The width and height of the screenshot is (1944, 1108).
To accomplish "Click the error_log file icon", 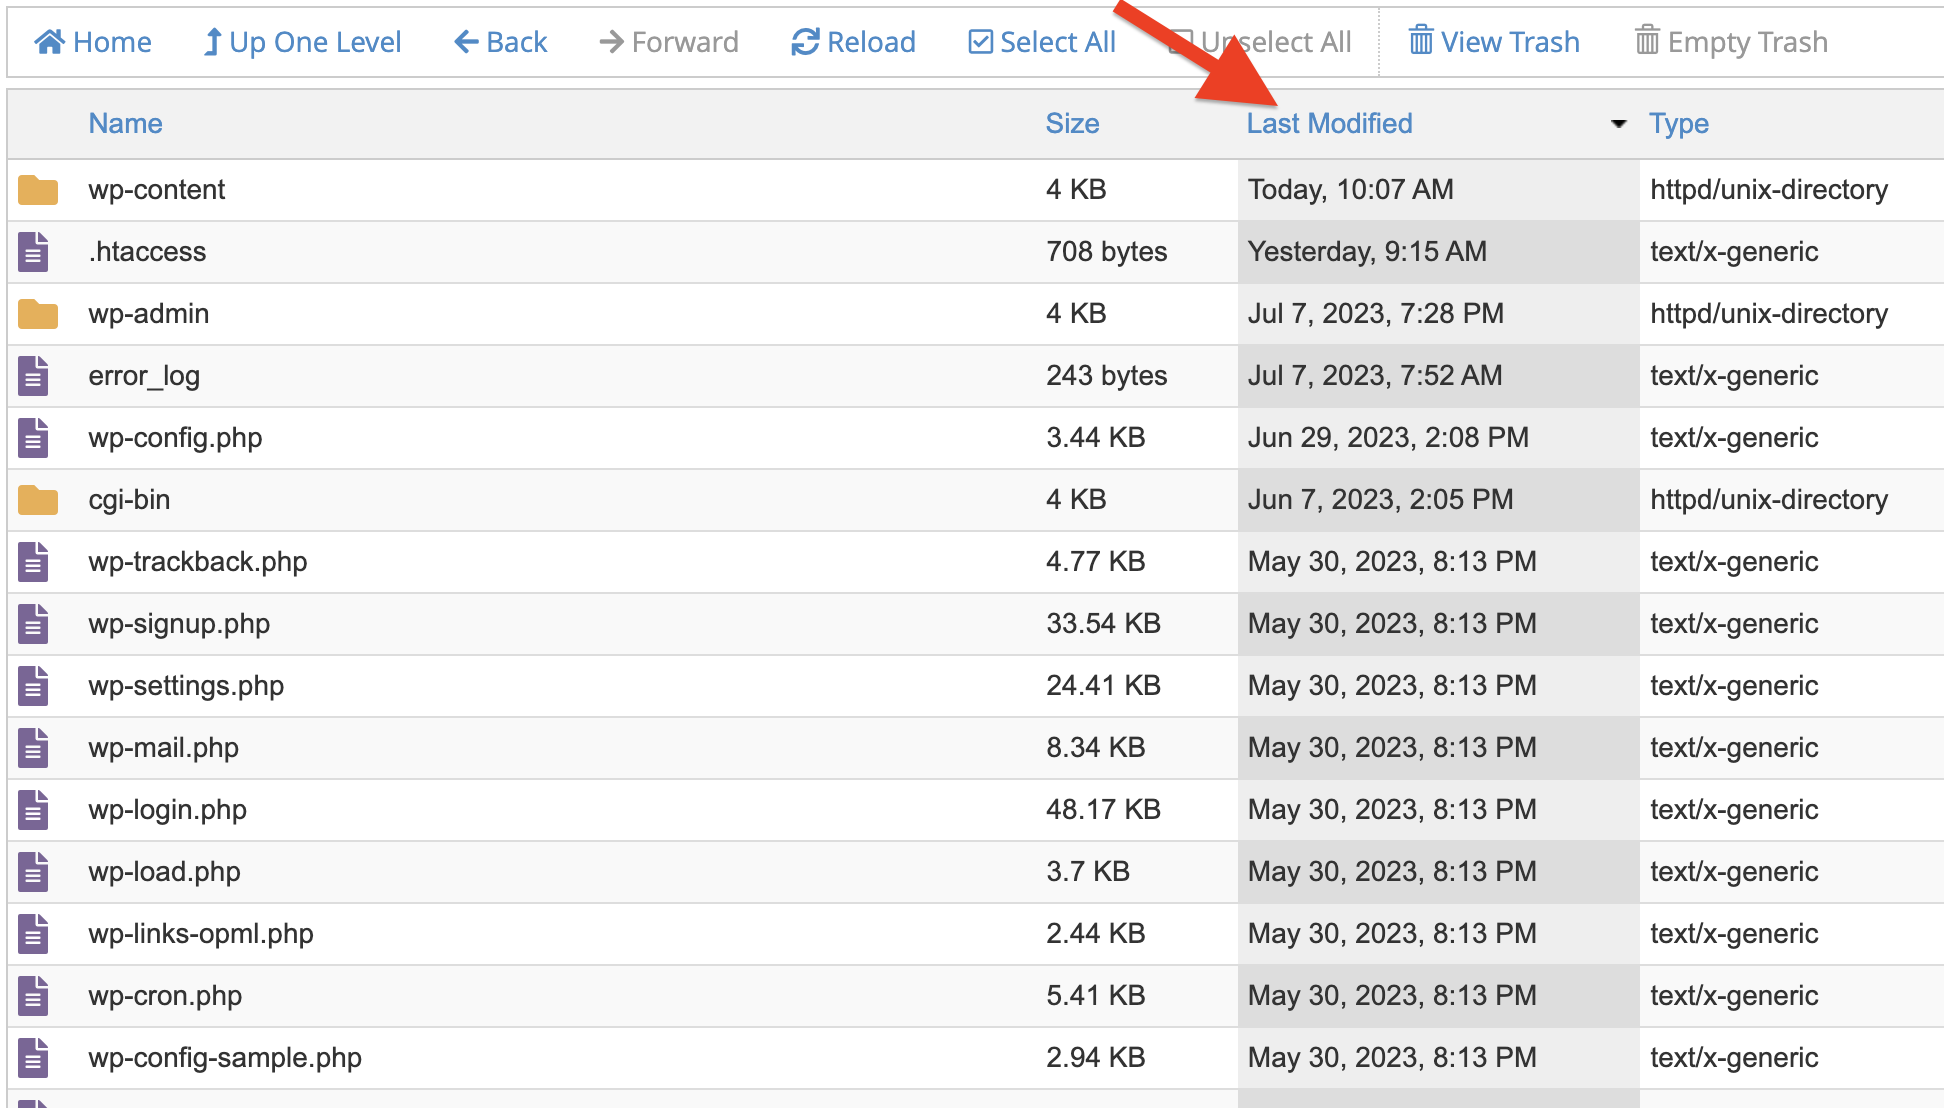I will (33, 376).
